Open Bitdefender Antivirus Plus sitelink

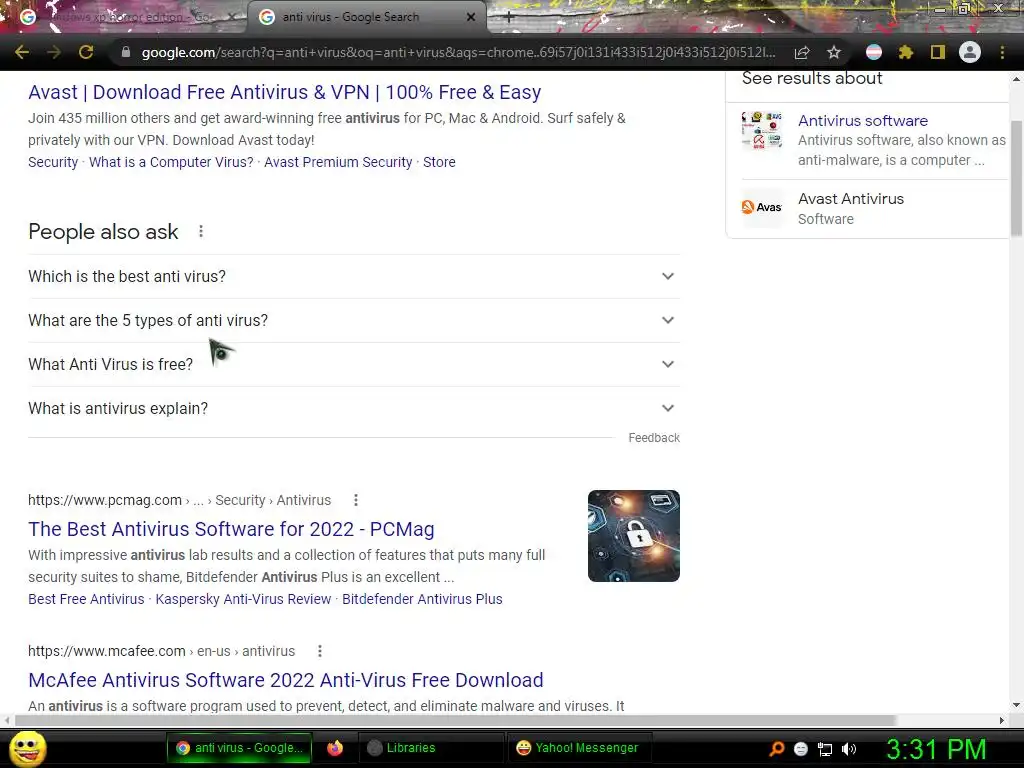423,599
